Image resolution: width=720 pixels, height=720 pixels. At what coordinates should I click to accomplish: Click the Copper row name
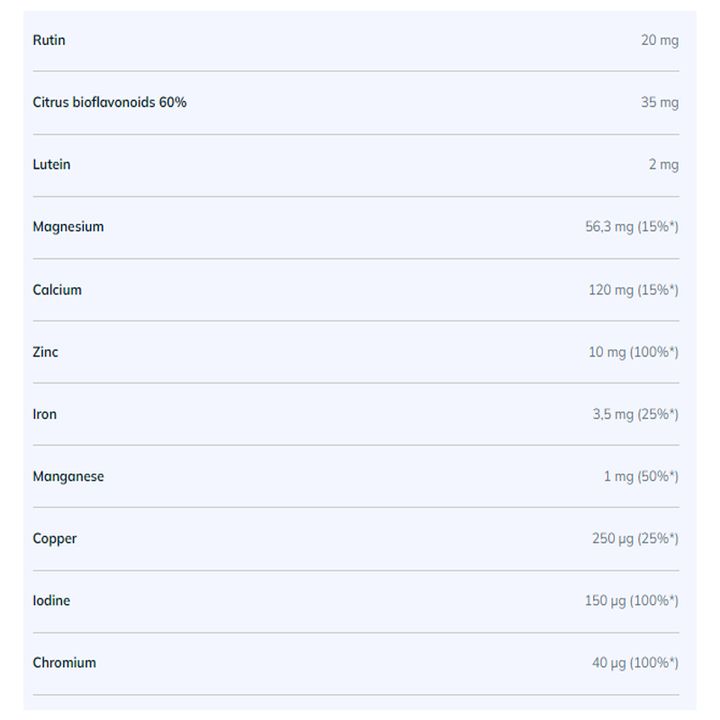tap(55, 539)
